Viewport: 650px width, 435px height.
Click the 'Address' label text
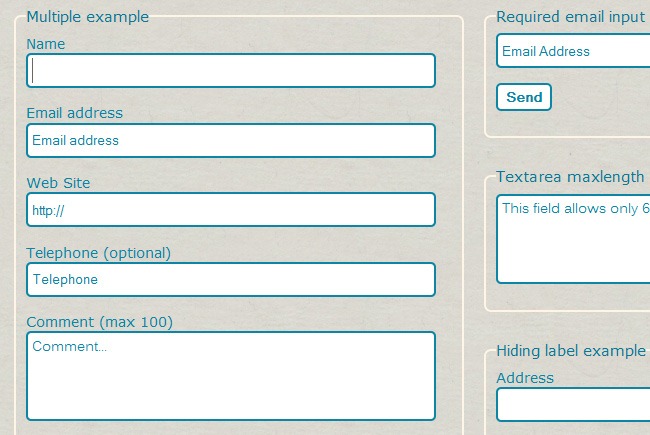pos(525,378)
